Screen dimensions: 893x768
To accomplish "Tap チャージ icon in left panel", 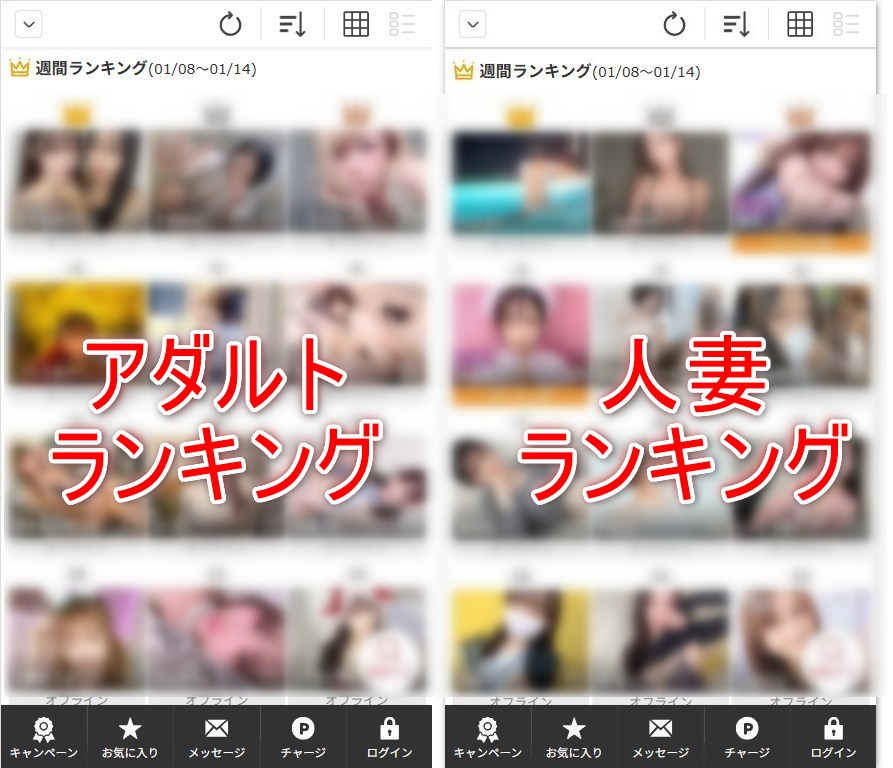I will [x=302, y=737].
